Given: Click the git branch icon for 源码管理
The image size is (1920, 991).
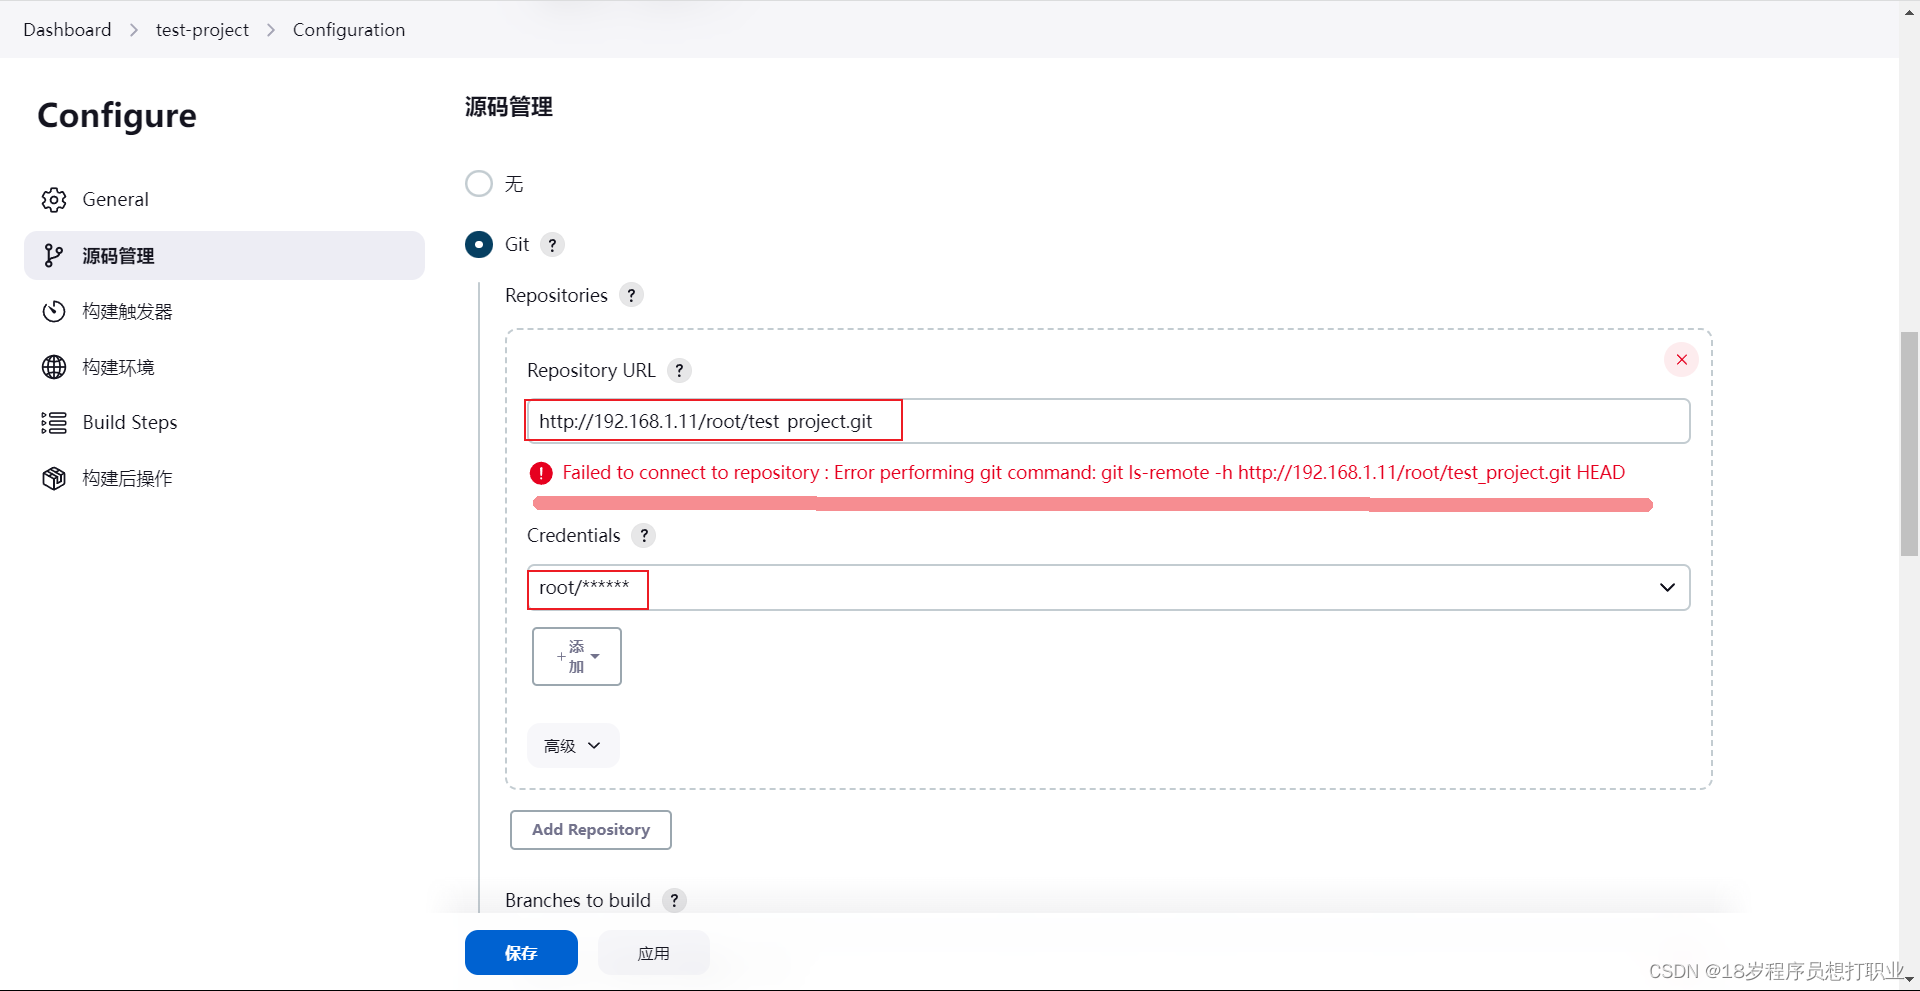Looking at the screenshot, I should 54,256.
